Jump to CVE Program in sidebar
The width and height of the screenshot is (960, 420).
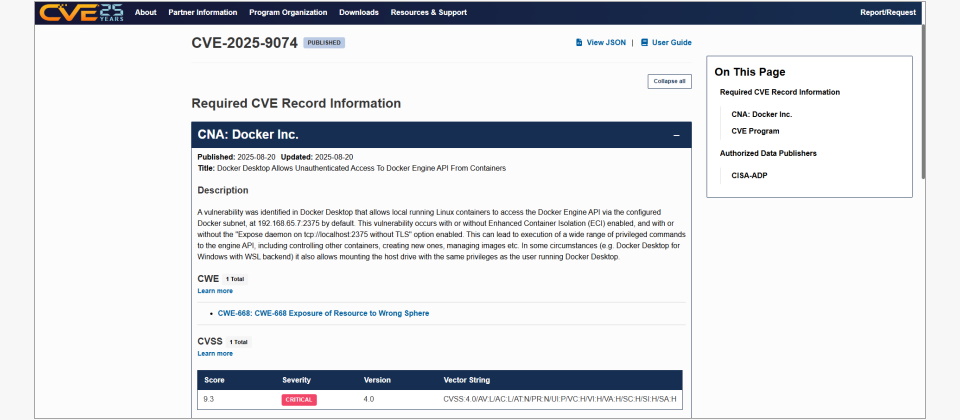point(755,131)
